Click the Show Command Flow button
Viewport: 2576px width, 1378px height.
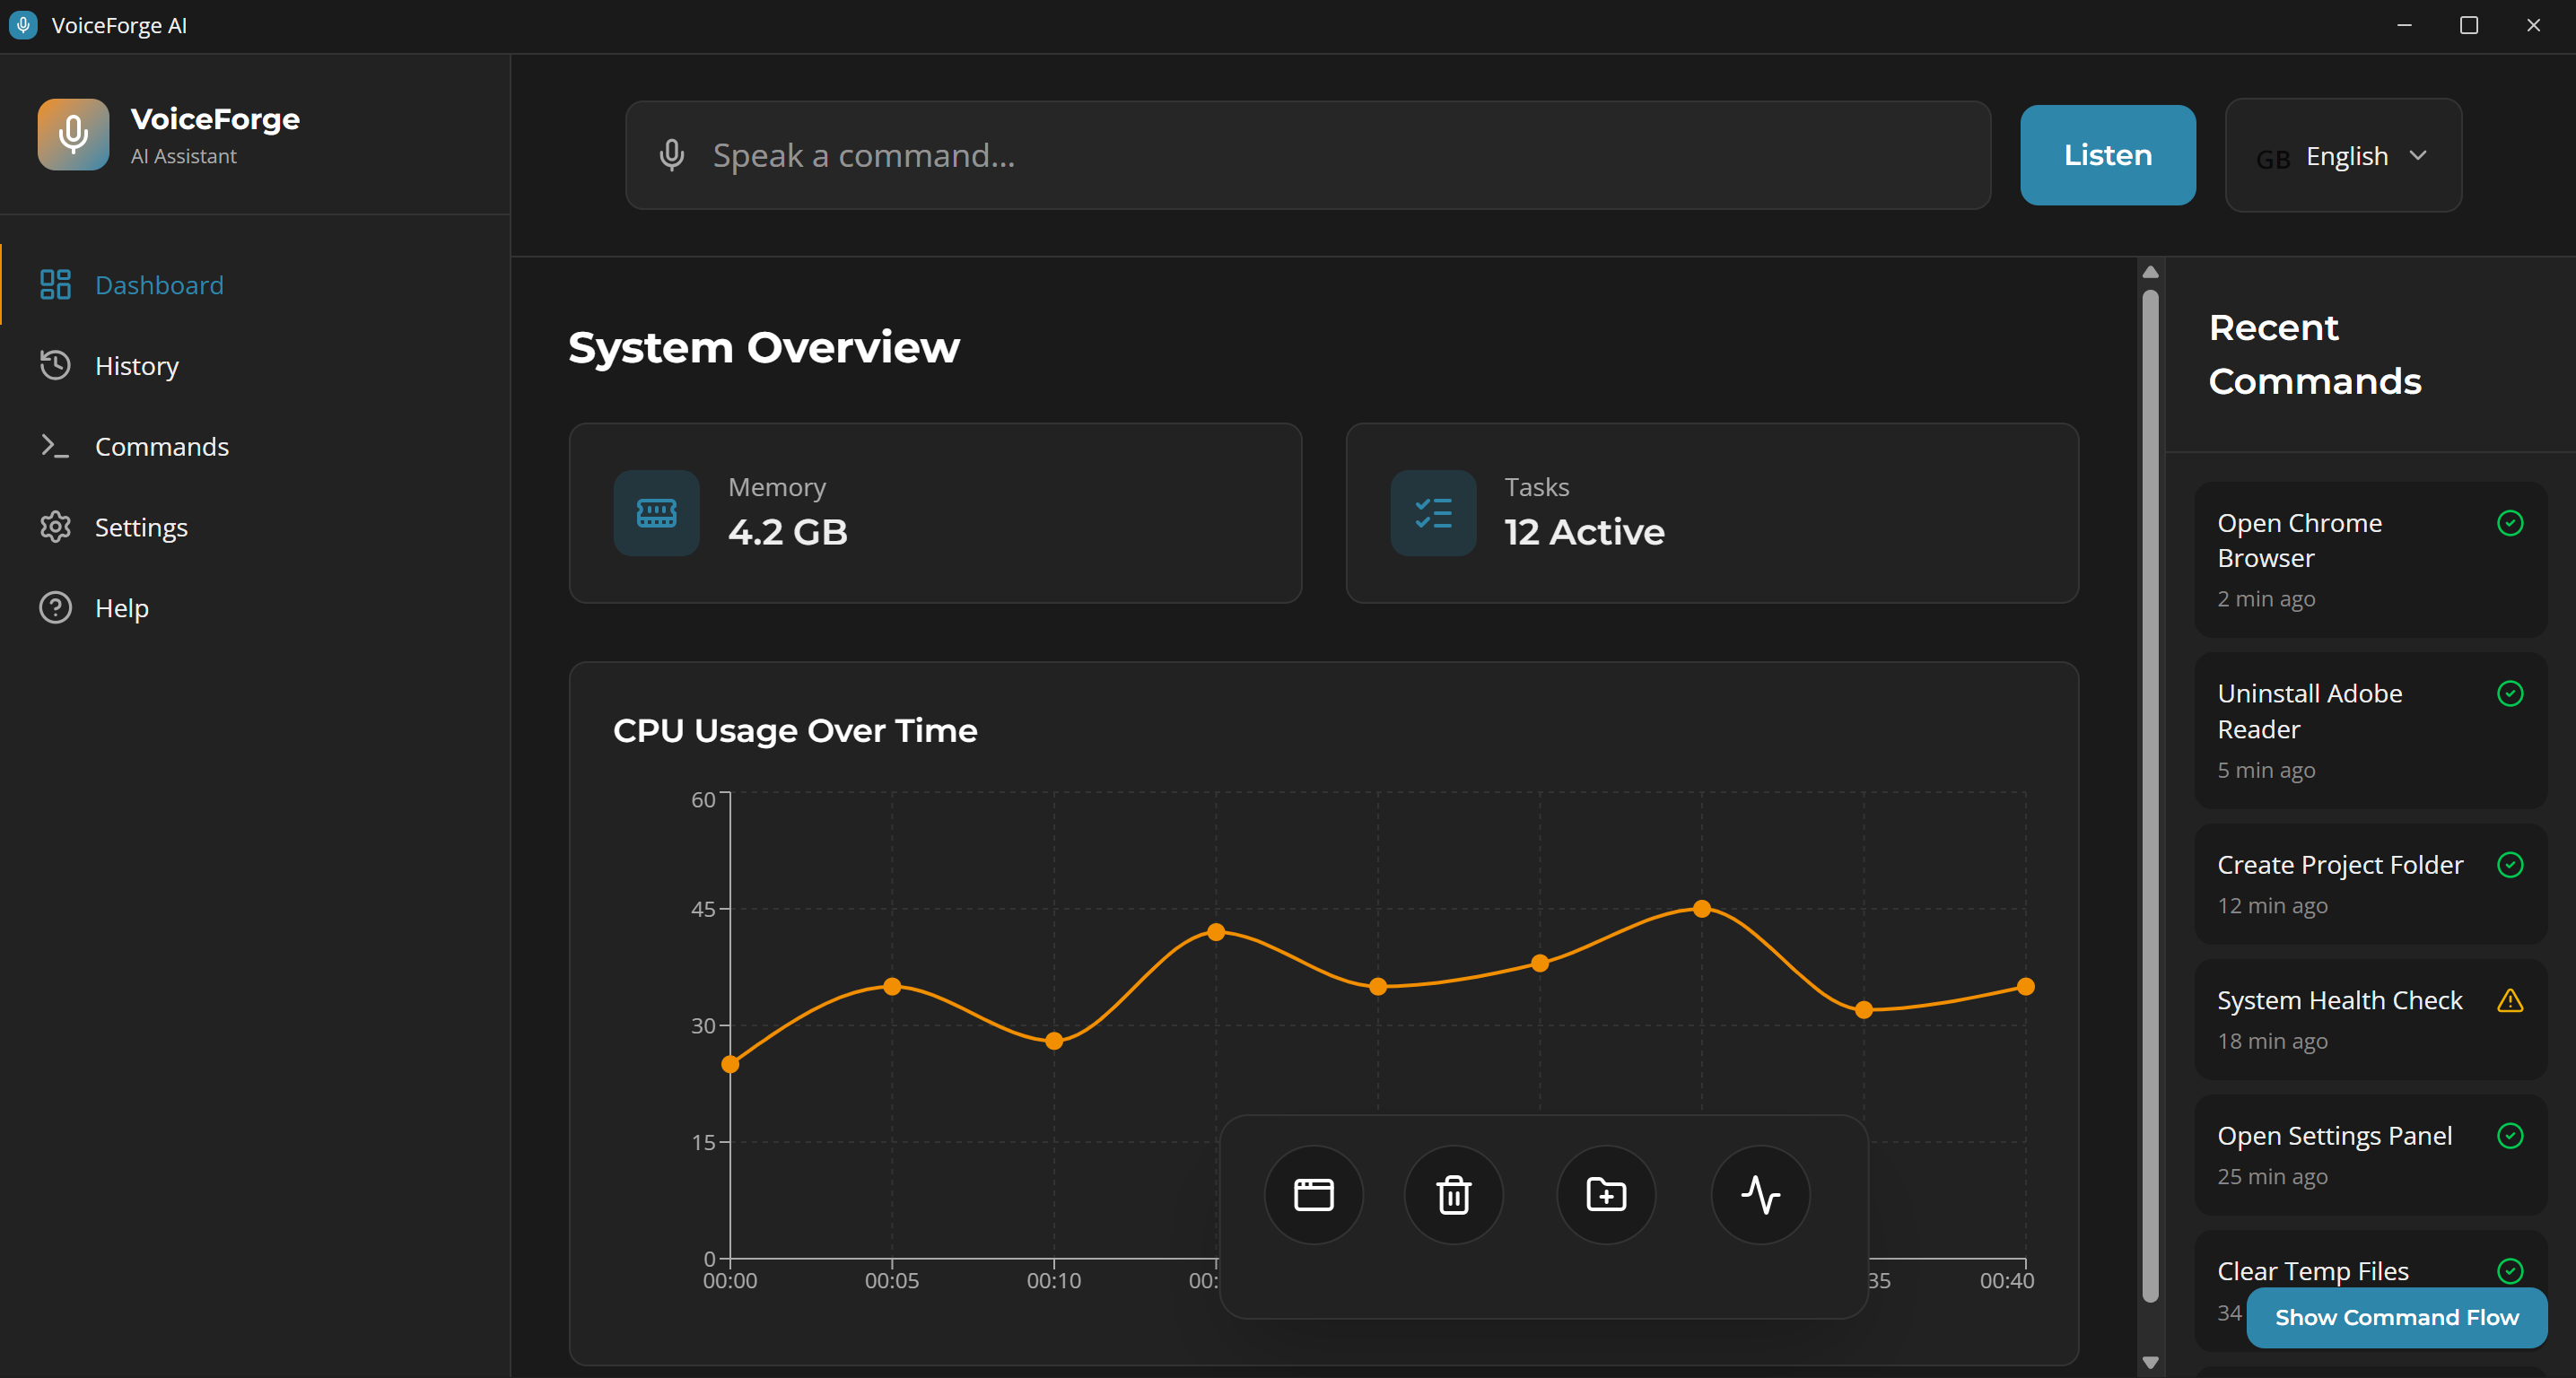2396,1317
